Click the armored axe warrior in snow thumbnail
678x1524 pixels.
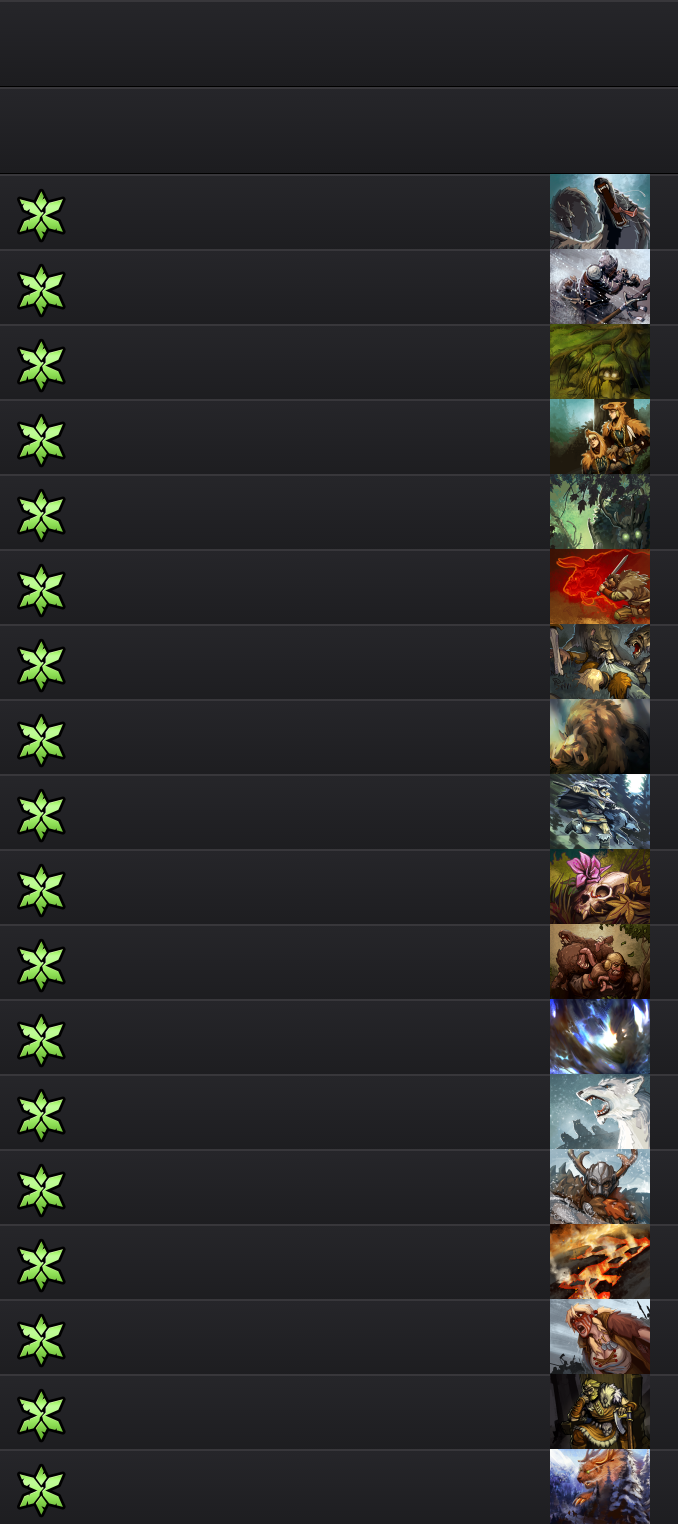[x=600, y=287]
